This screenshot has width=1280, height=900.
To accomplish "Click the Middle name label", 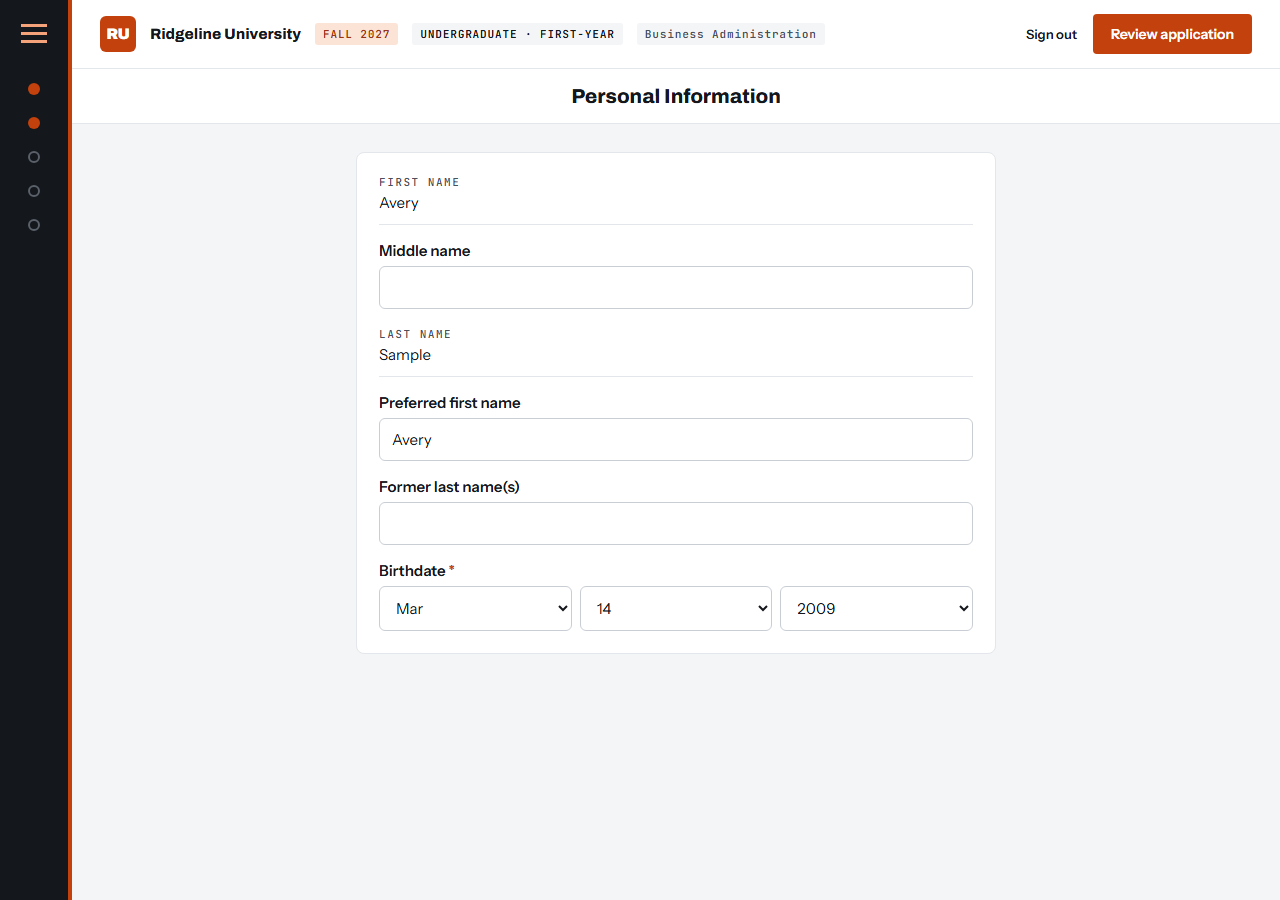I will click(x=424, y=251).
